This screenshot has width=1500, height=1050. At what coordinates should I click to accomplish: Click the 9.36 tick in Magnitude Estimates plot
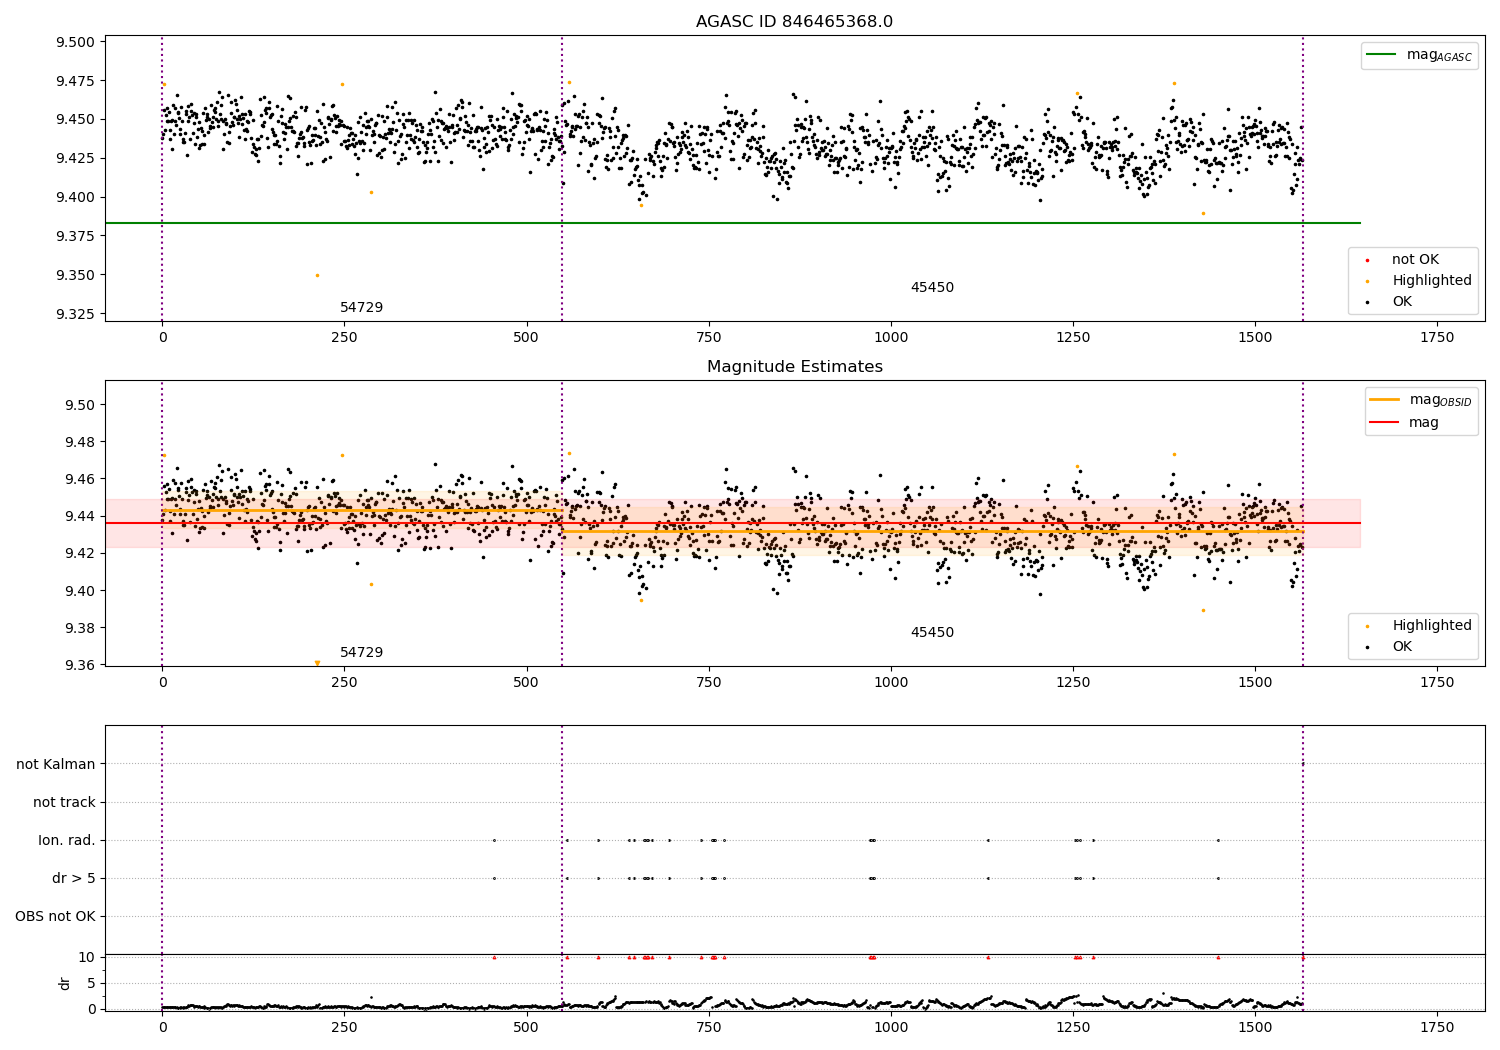click(x=81, y=665)
